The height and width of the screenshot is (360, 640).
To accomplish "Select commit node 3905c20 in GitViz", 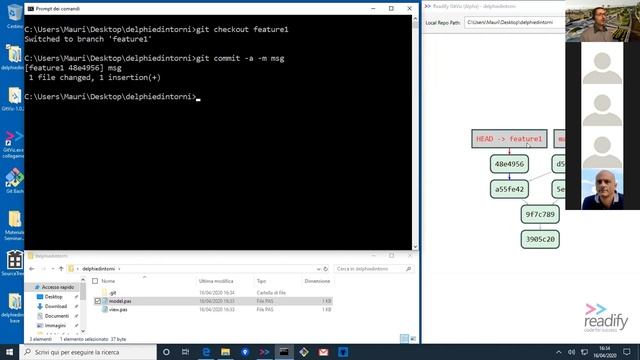I will tap(540, 239).
